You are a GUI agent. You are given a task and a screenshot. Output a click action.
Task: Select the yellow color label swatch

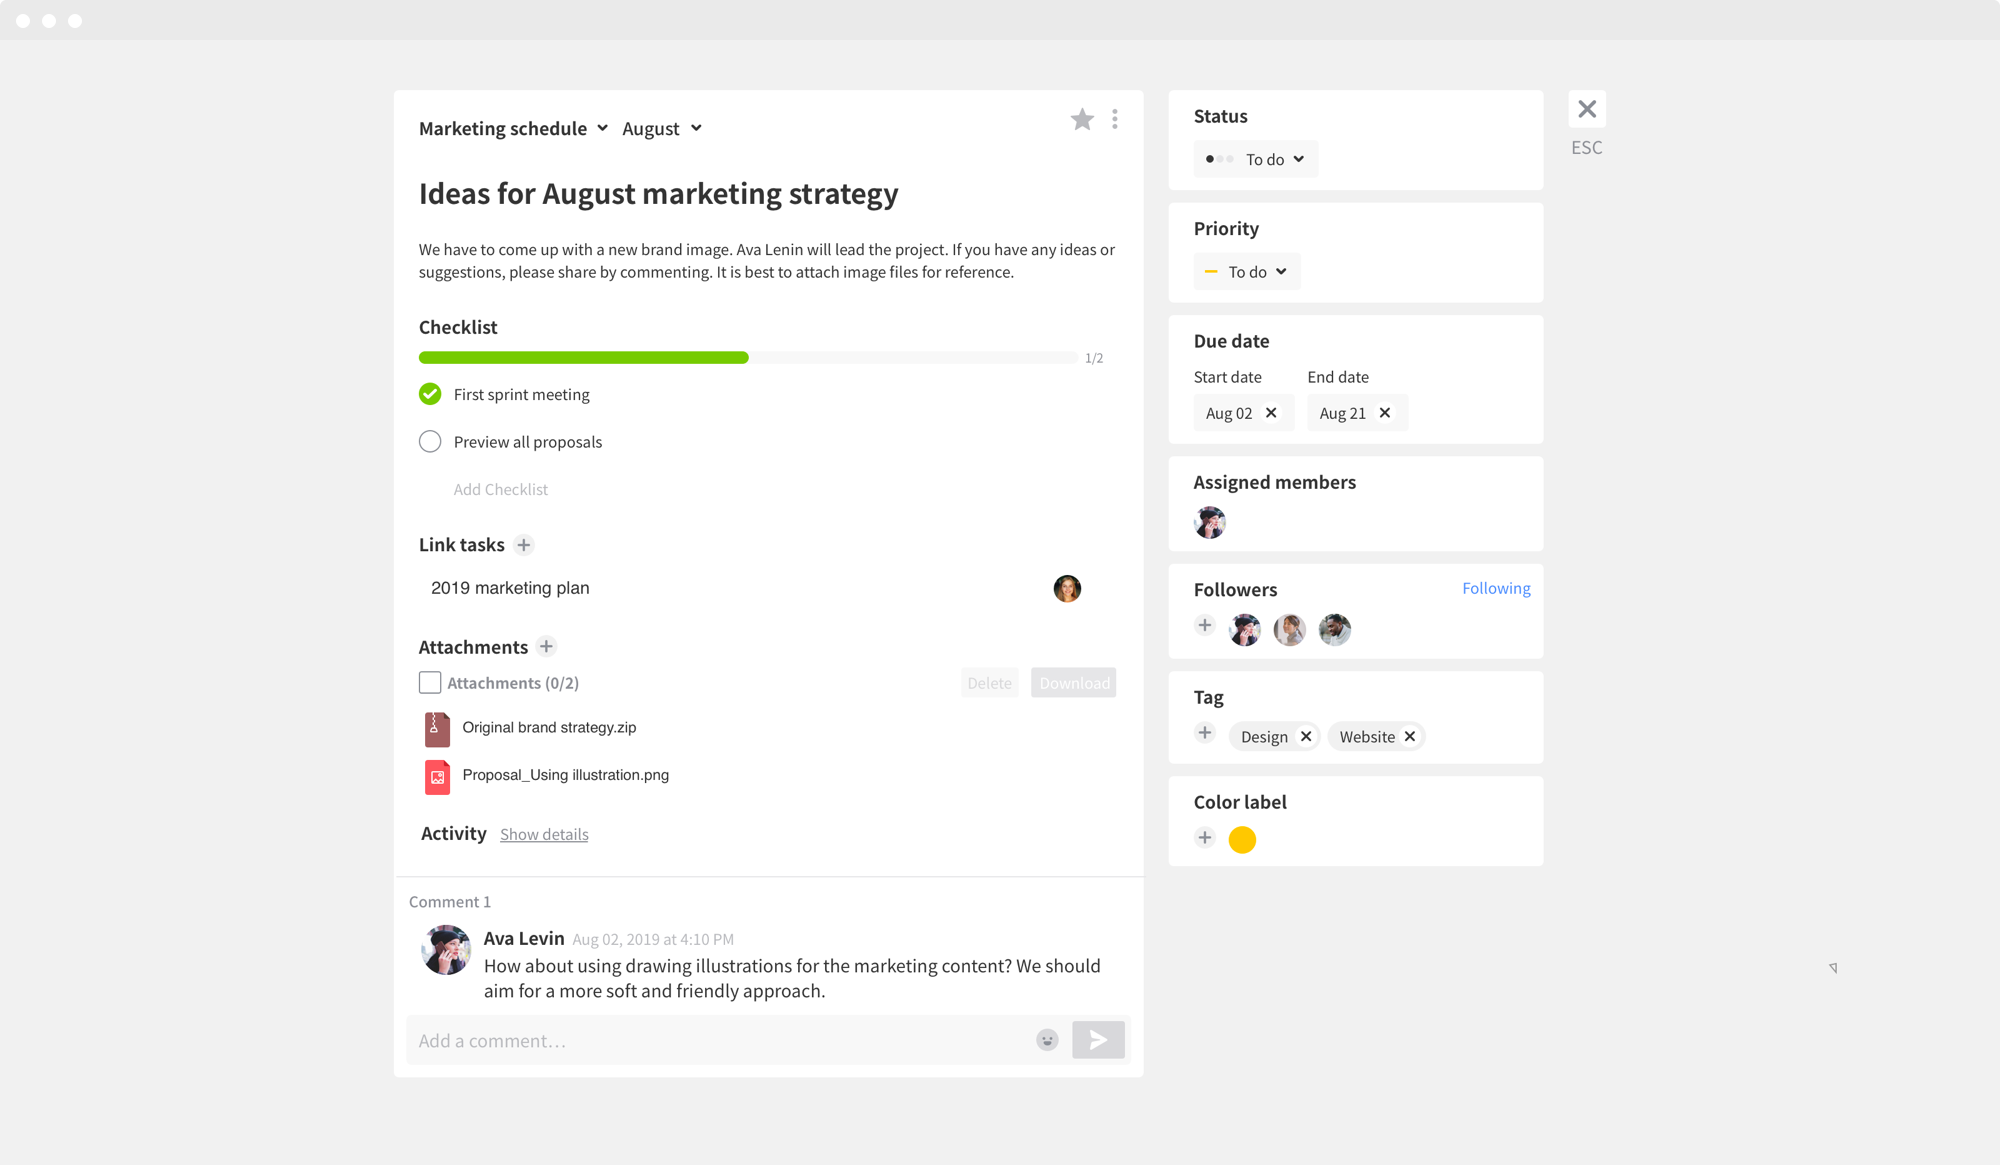tap(1242, 840)
